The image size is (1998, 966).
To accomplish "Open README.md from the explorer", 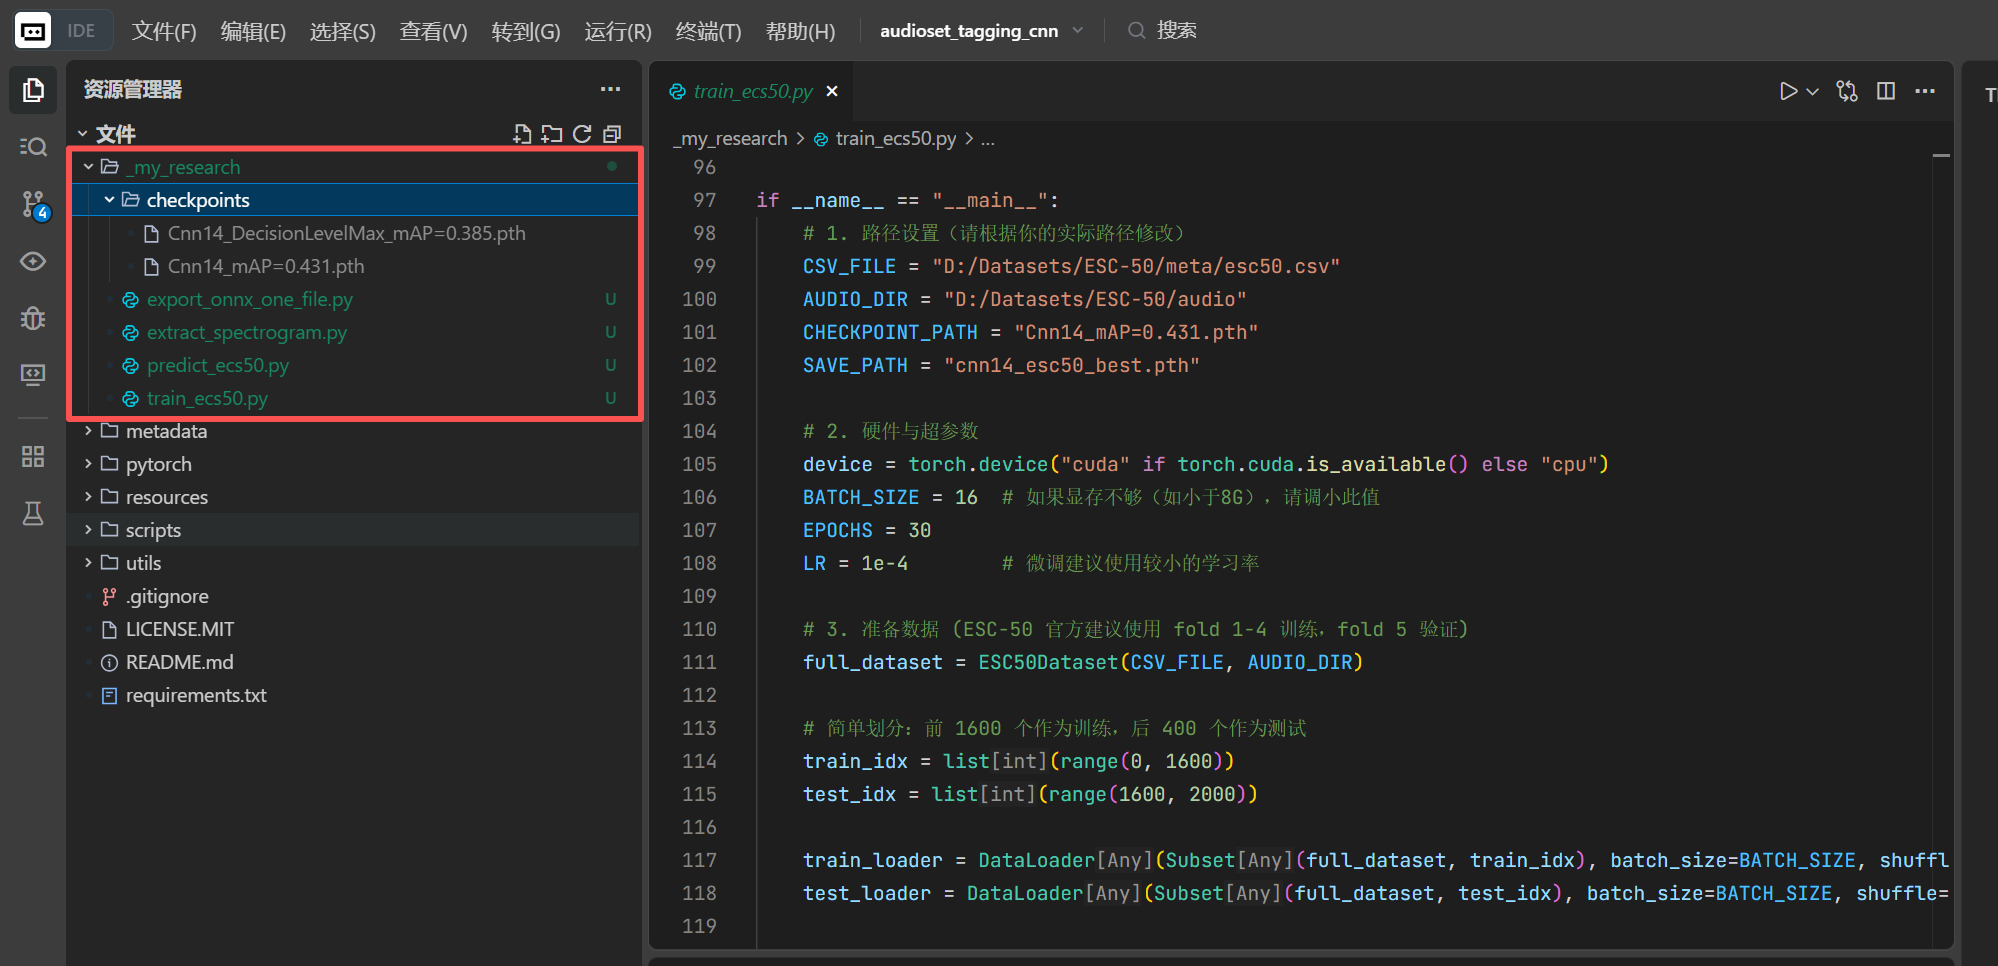I will [180, 662].
